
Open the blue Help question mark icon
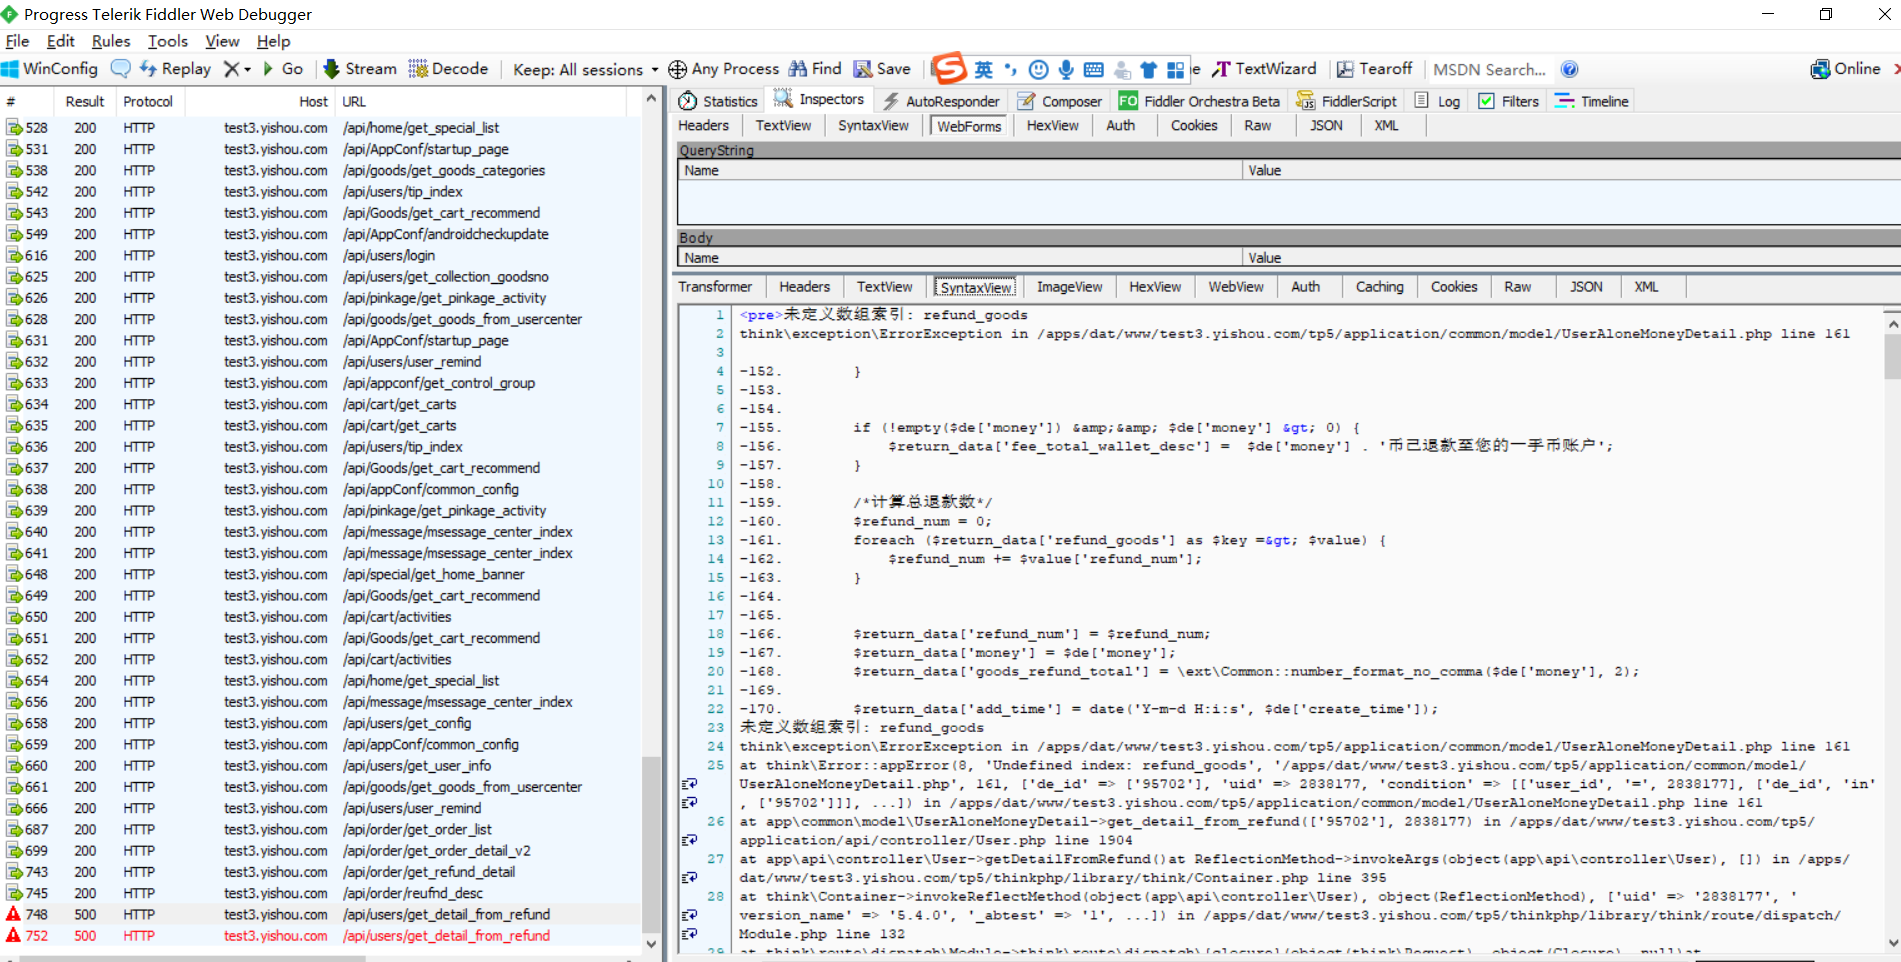(x=1570, y=69)
